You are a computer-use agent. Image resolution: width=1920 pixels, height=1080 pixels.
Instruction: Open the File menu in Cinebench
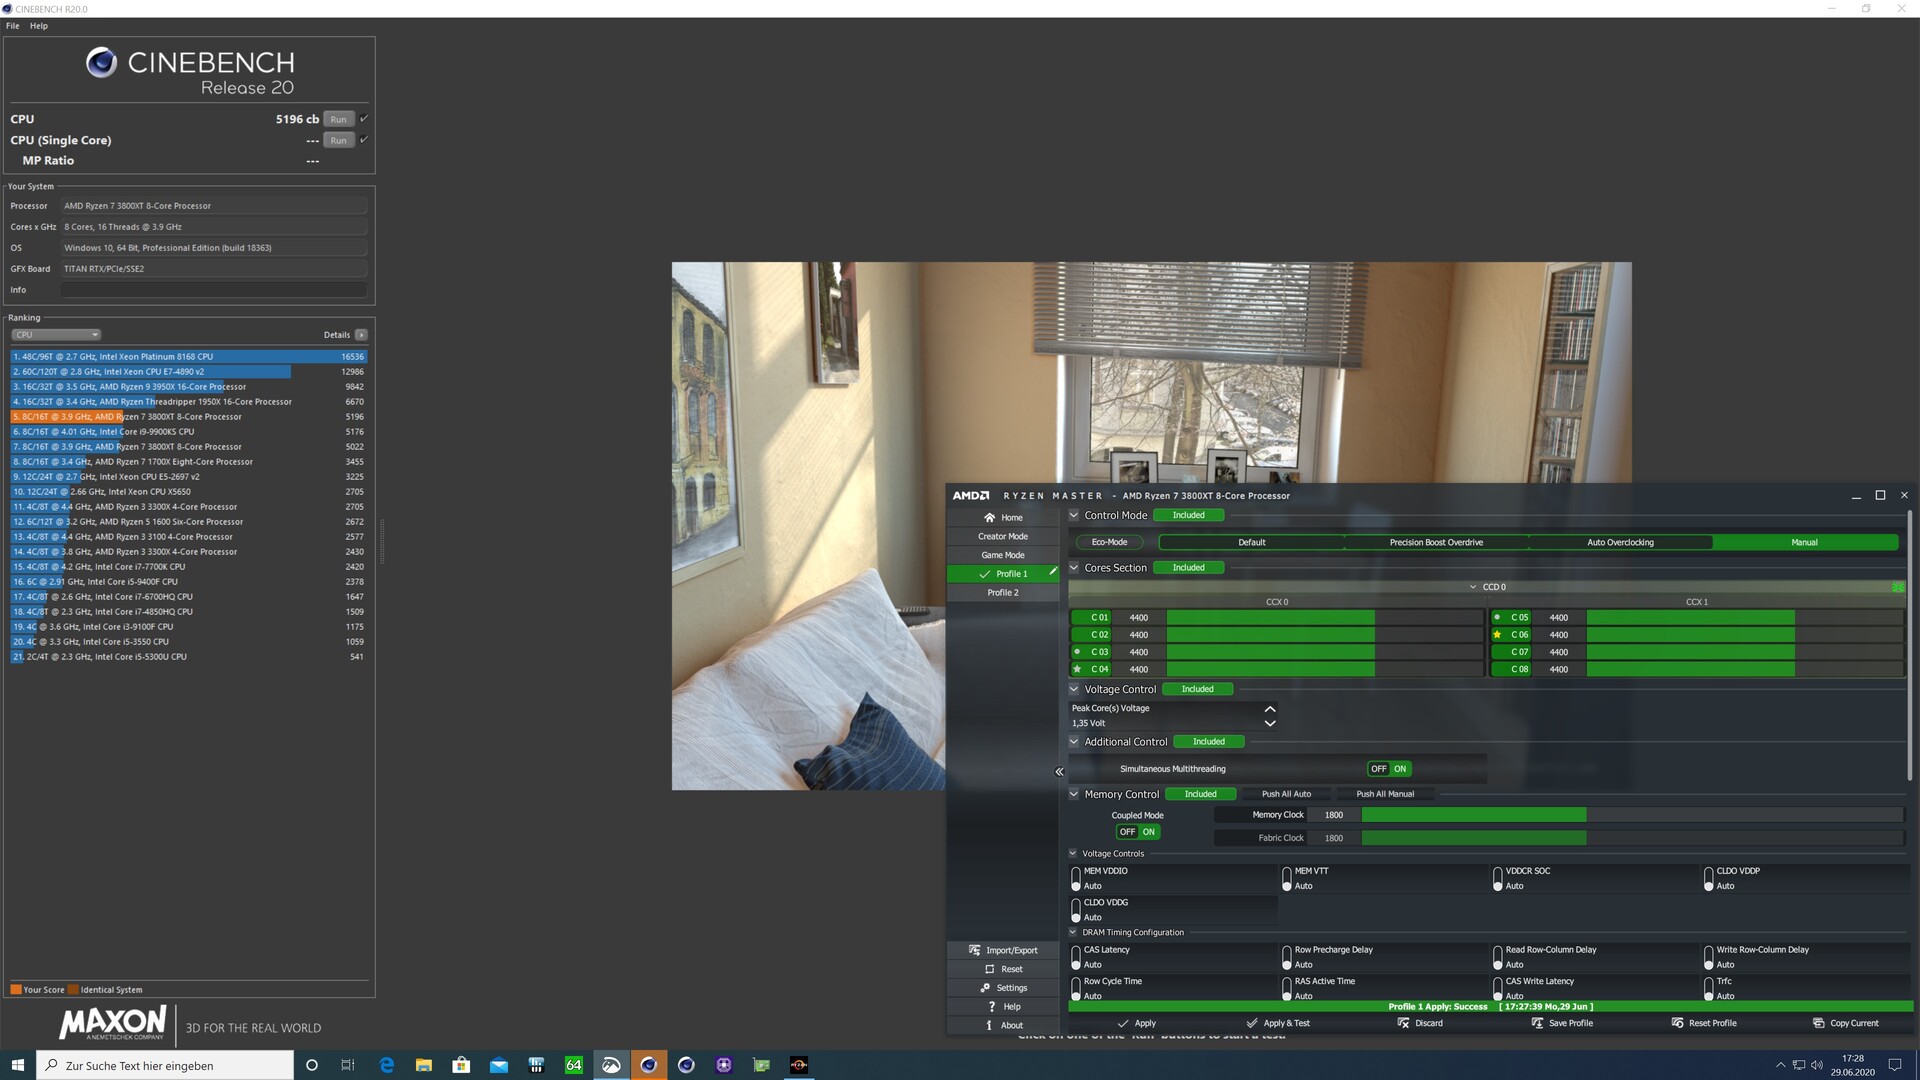tap(13, 26)
